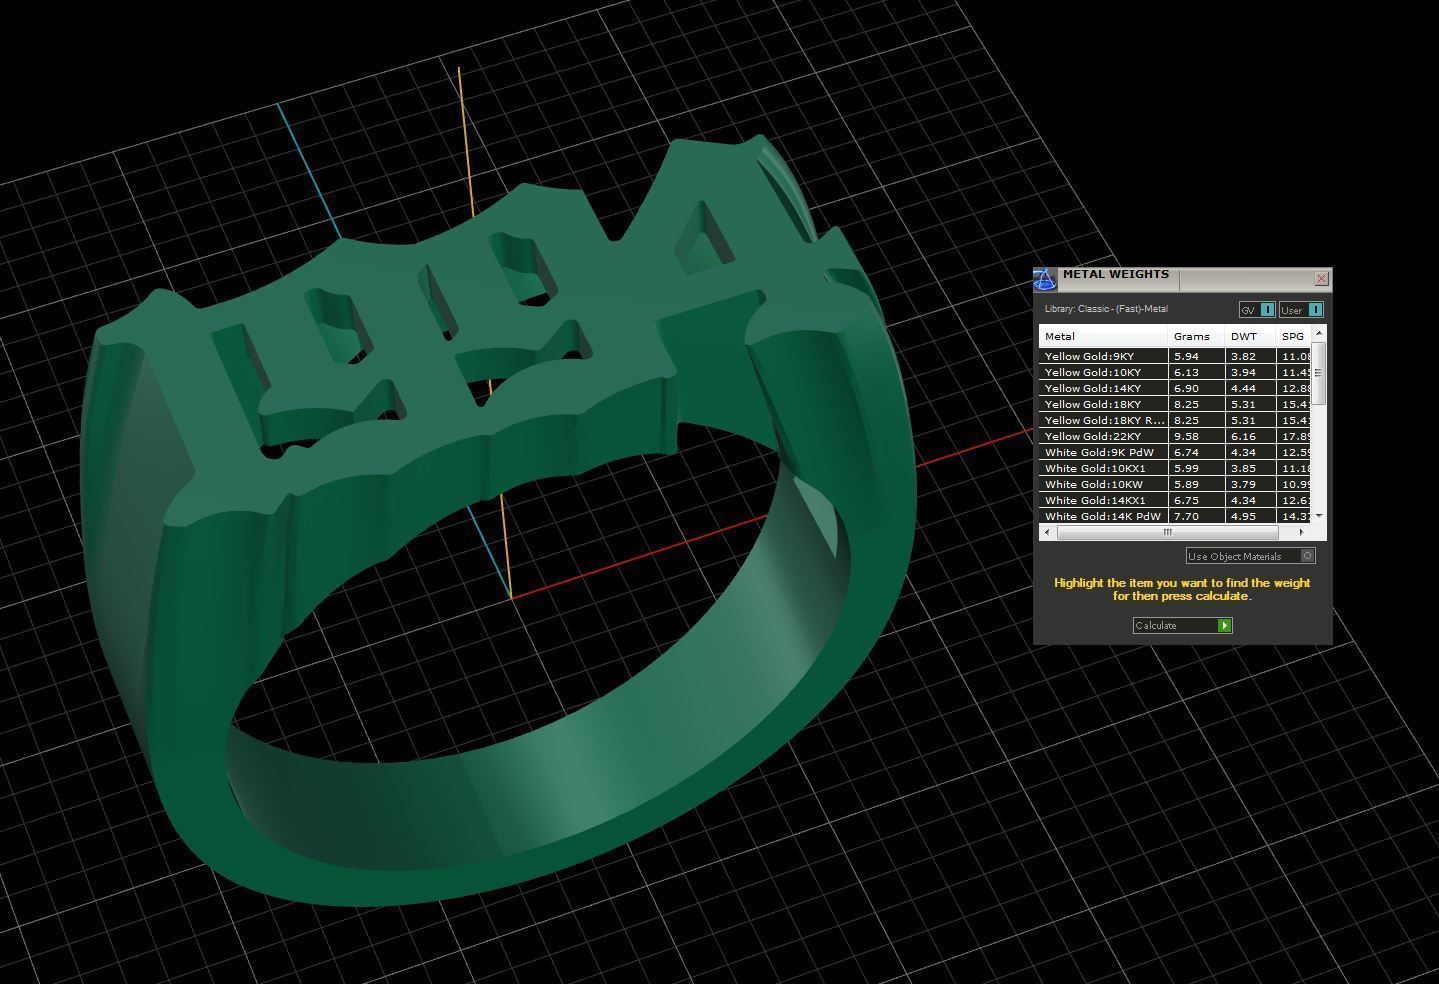1439x984 pixels.
Task: Click the horizontal scroll left arrow
Action: point(1047,532)
